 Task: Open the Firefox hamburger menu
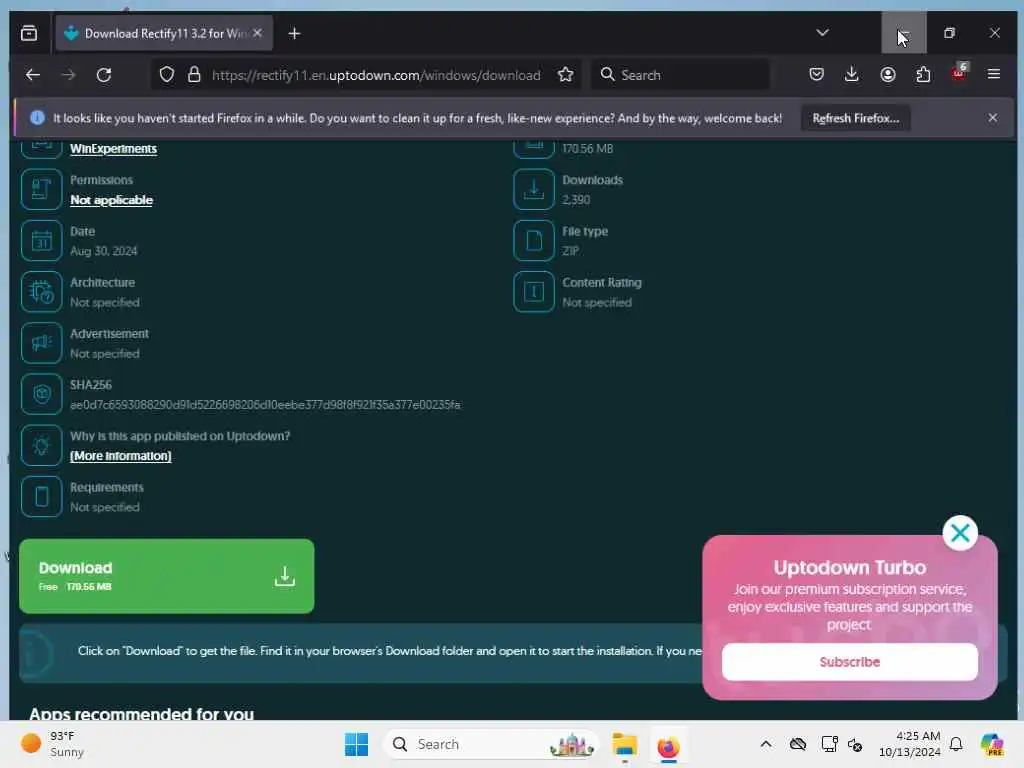click(x=994, y=74)
